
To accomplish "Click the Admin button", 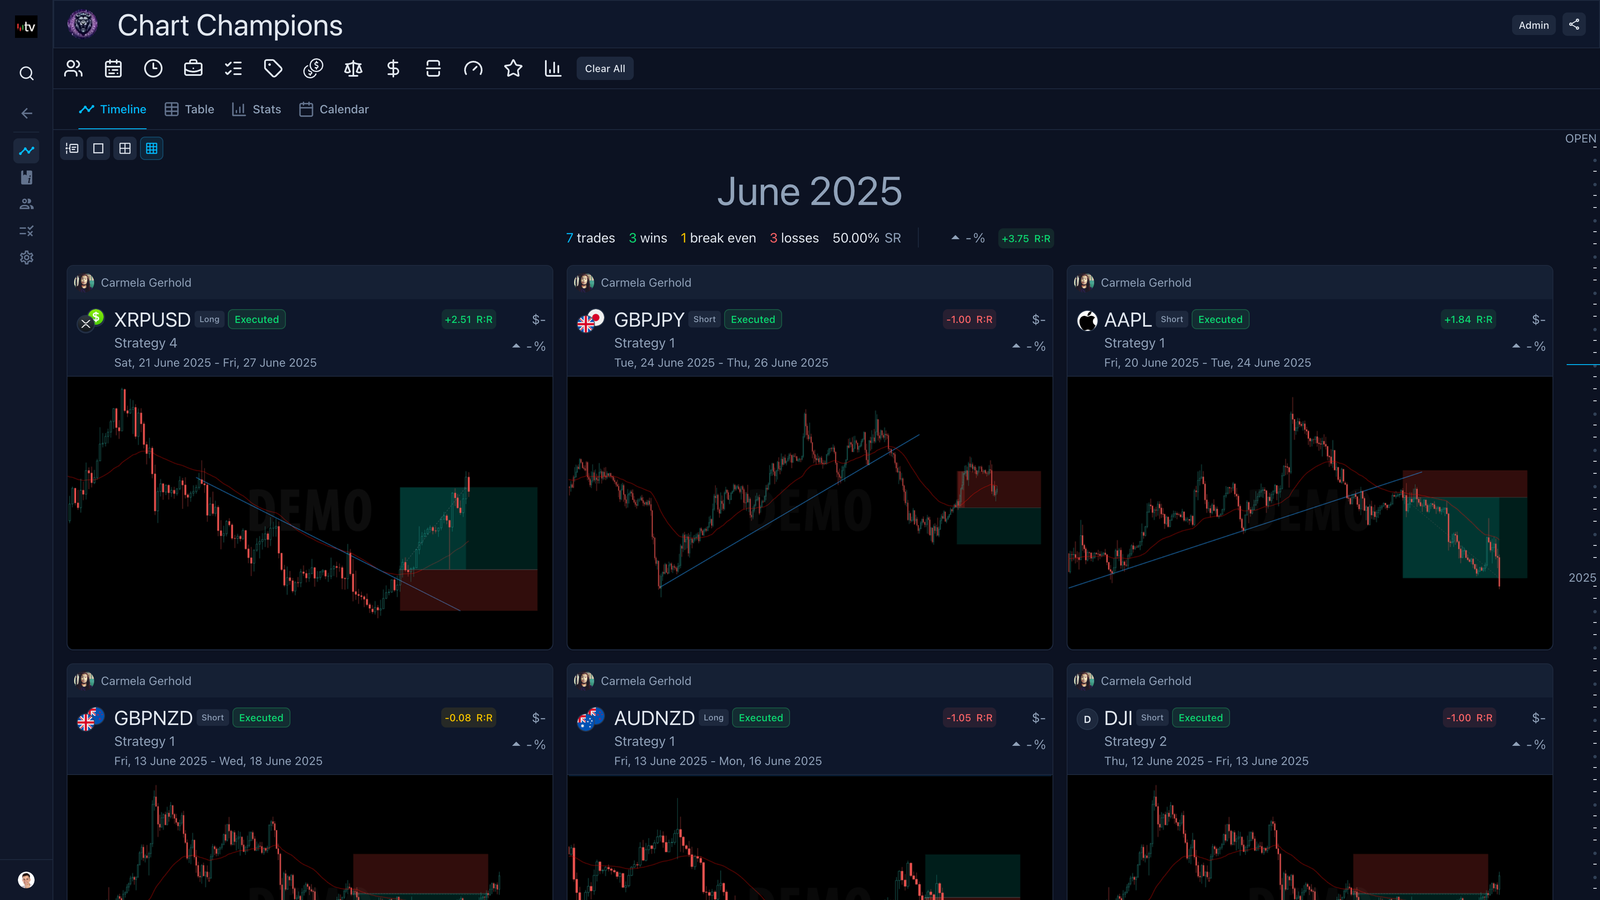I will pyautogui.click(x=1533, y=25).
